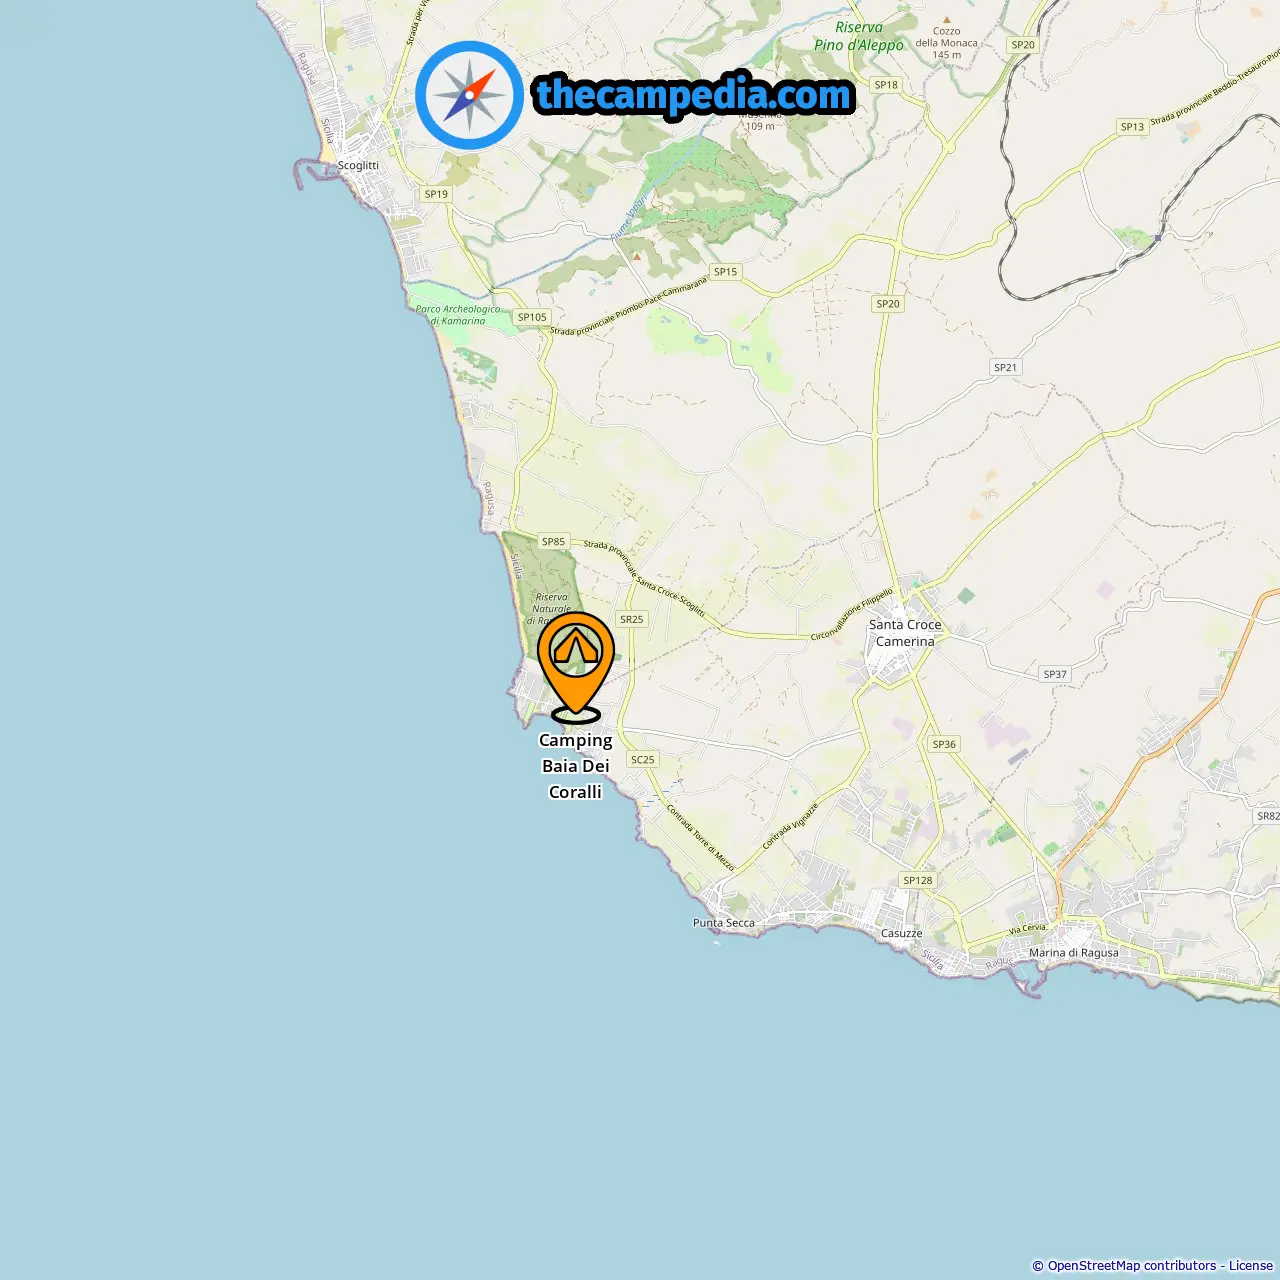Click the Casuzze place label
The image size is (1280, 1280).
point(902,934)
